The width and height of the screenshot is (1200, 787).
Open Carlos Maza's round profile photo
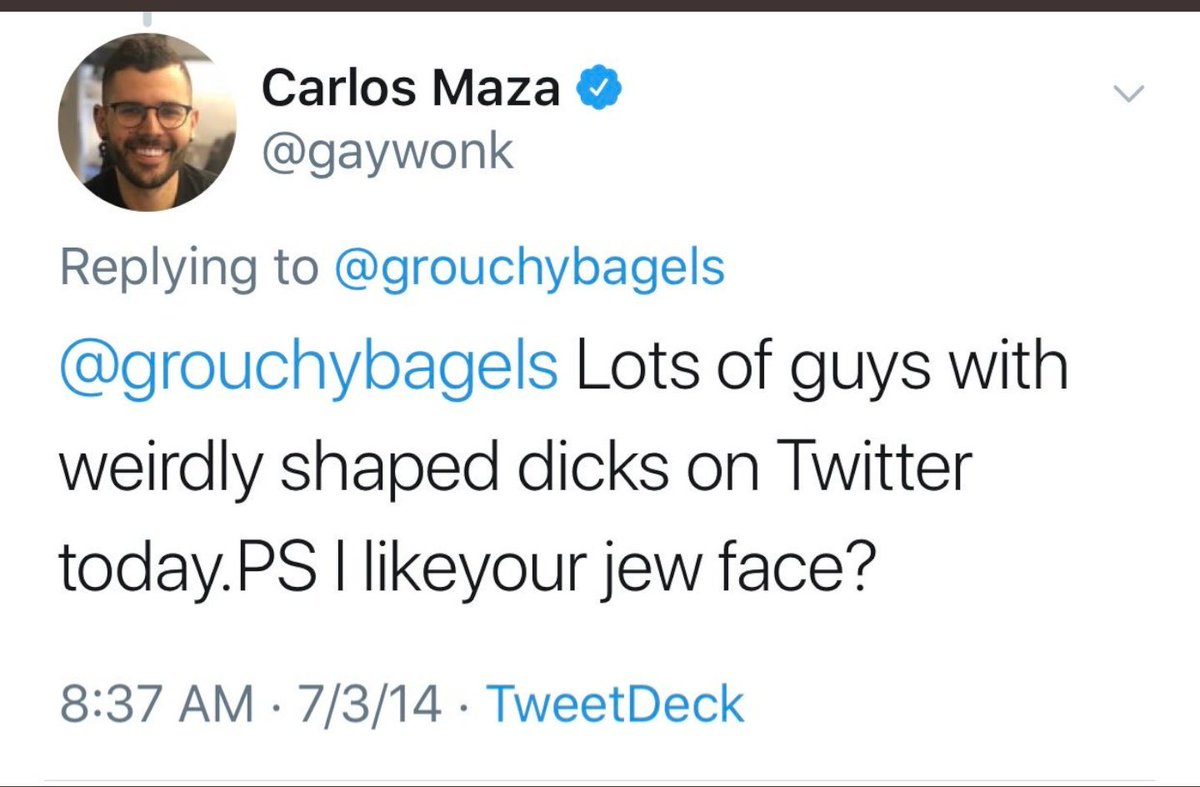(147, 121)
